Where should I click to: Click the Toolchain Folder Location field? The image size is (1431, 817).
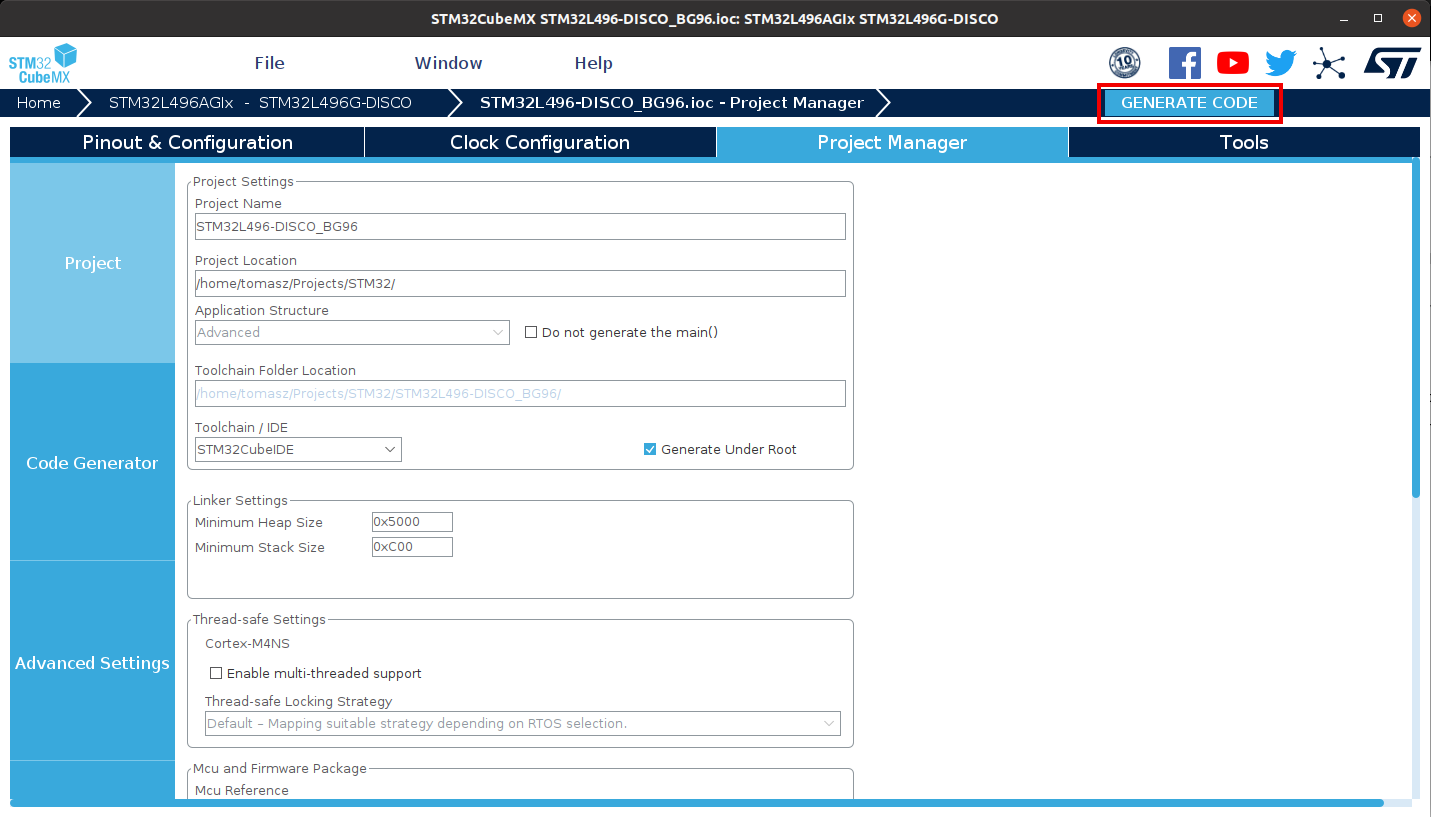click(520, 393)
